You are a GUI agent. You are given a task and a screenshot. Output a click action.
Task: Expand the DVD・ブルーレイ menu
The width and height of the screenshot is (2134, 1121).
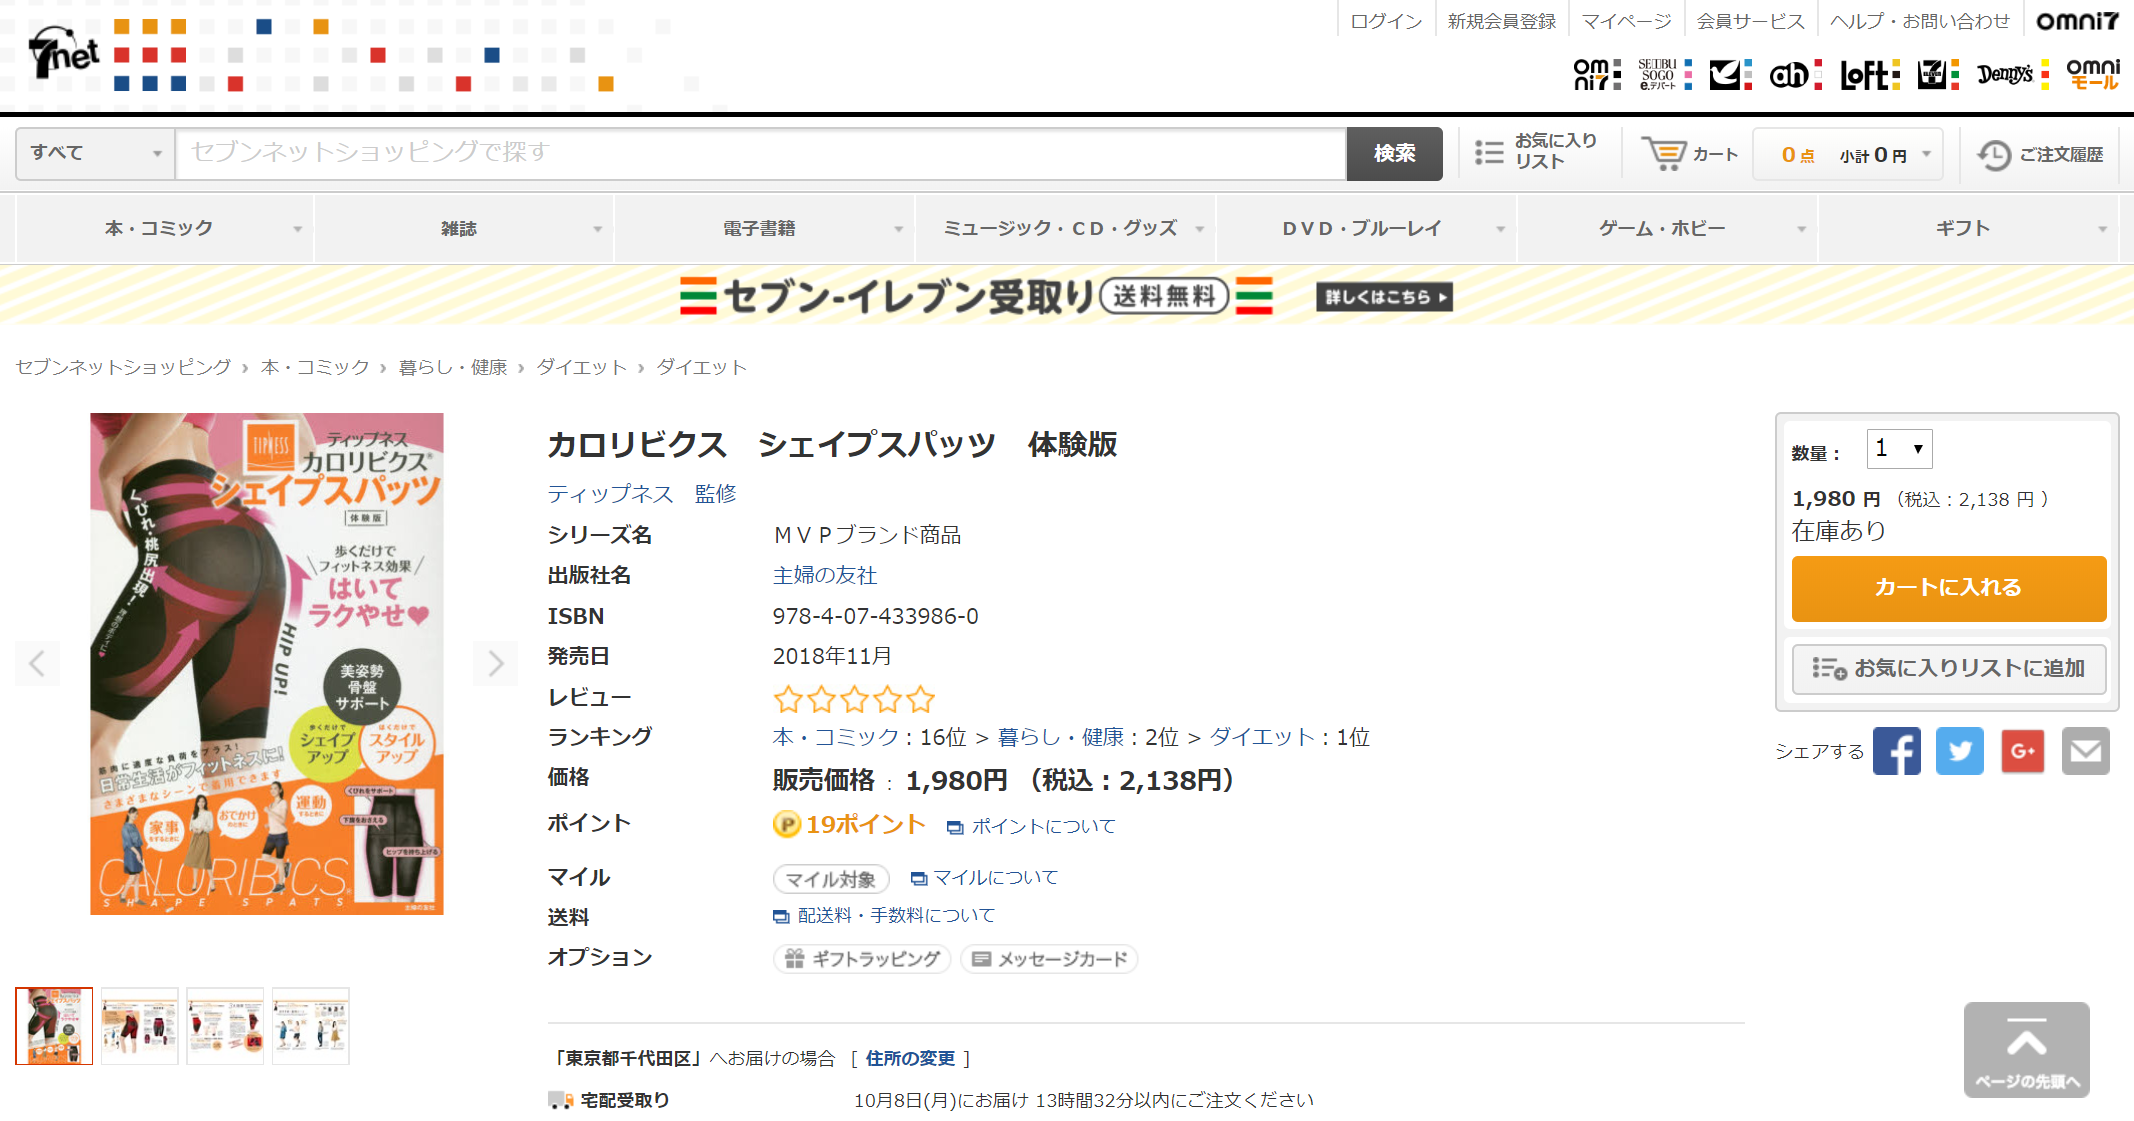[x=1366, y=229]
